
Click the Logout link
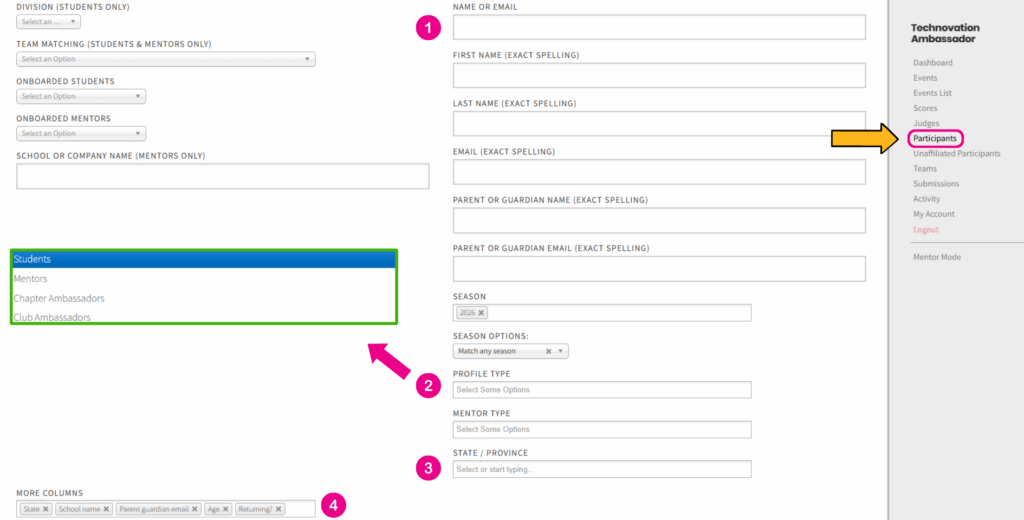(925, 229)
